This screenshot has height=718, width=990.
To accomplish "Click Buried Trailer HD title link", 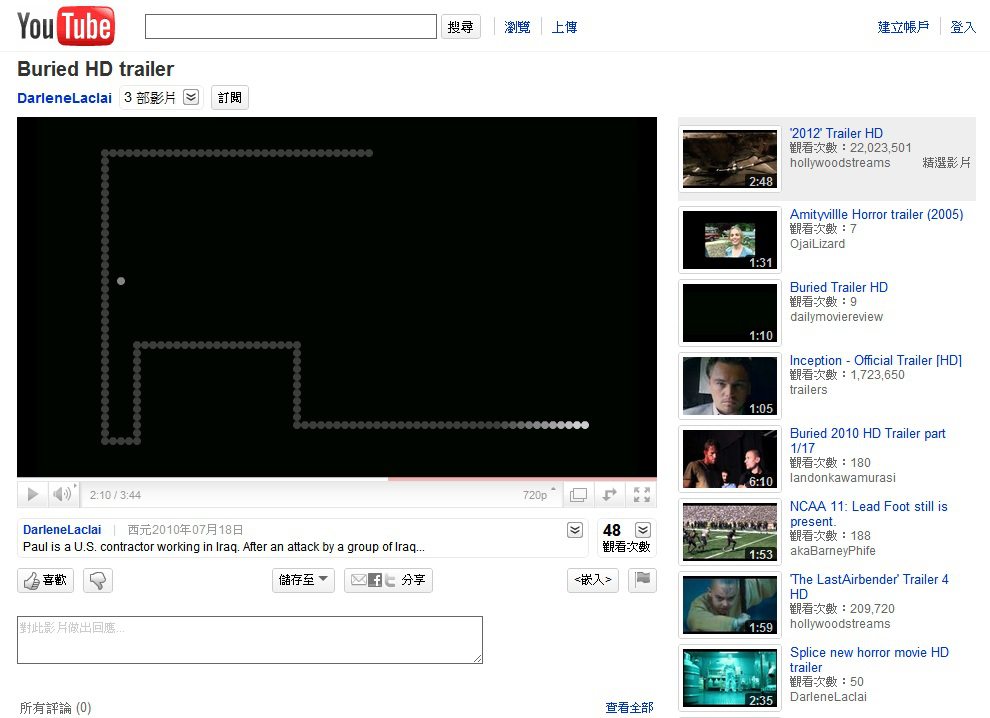I will tap(838, 287).
